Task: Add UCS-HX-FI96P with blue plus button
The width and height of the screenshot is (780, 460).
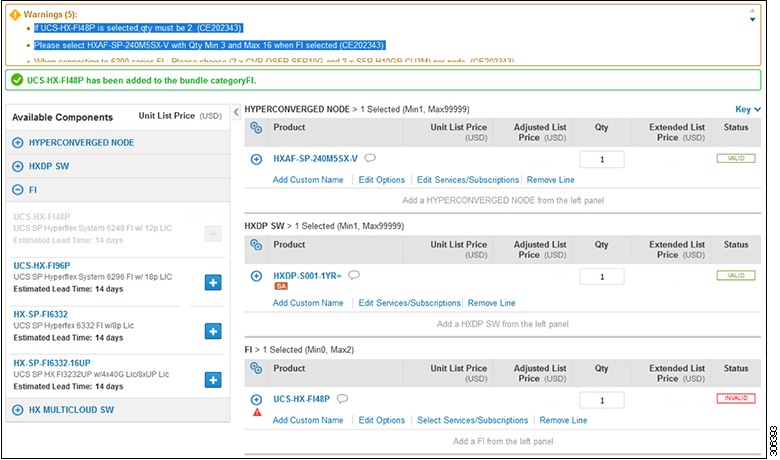Action: point(212,283)
